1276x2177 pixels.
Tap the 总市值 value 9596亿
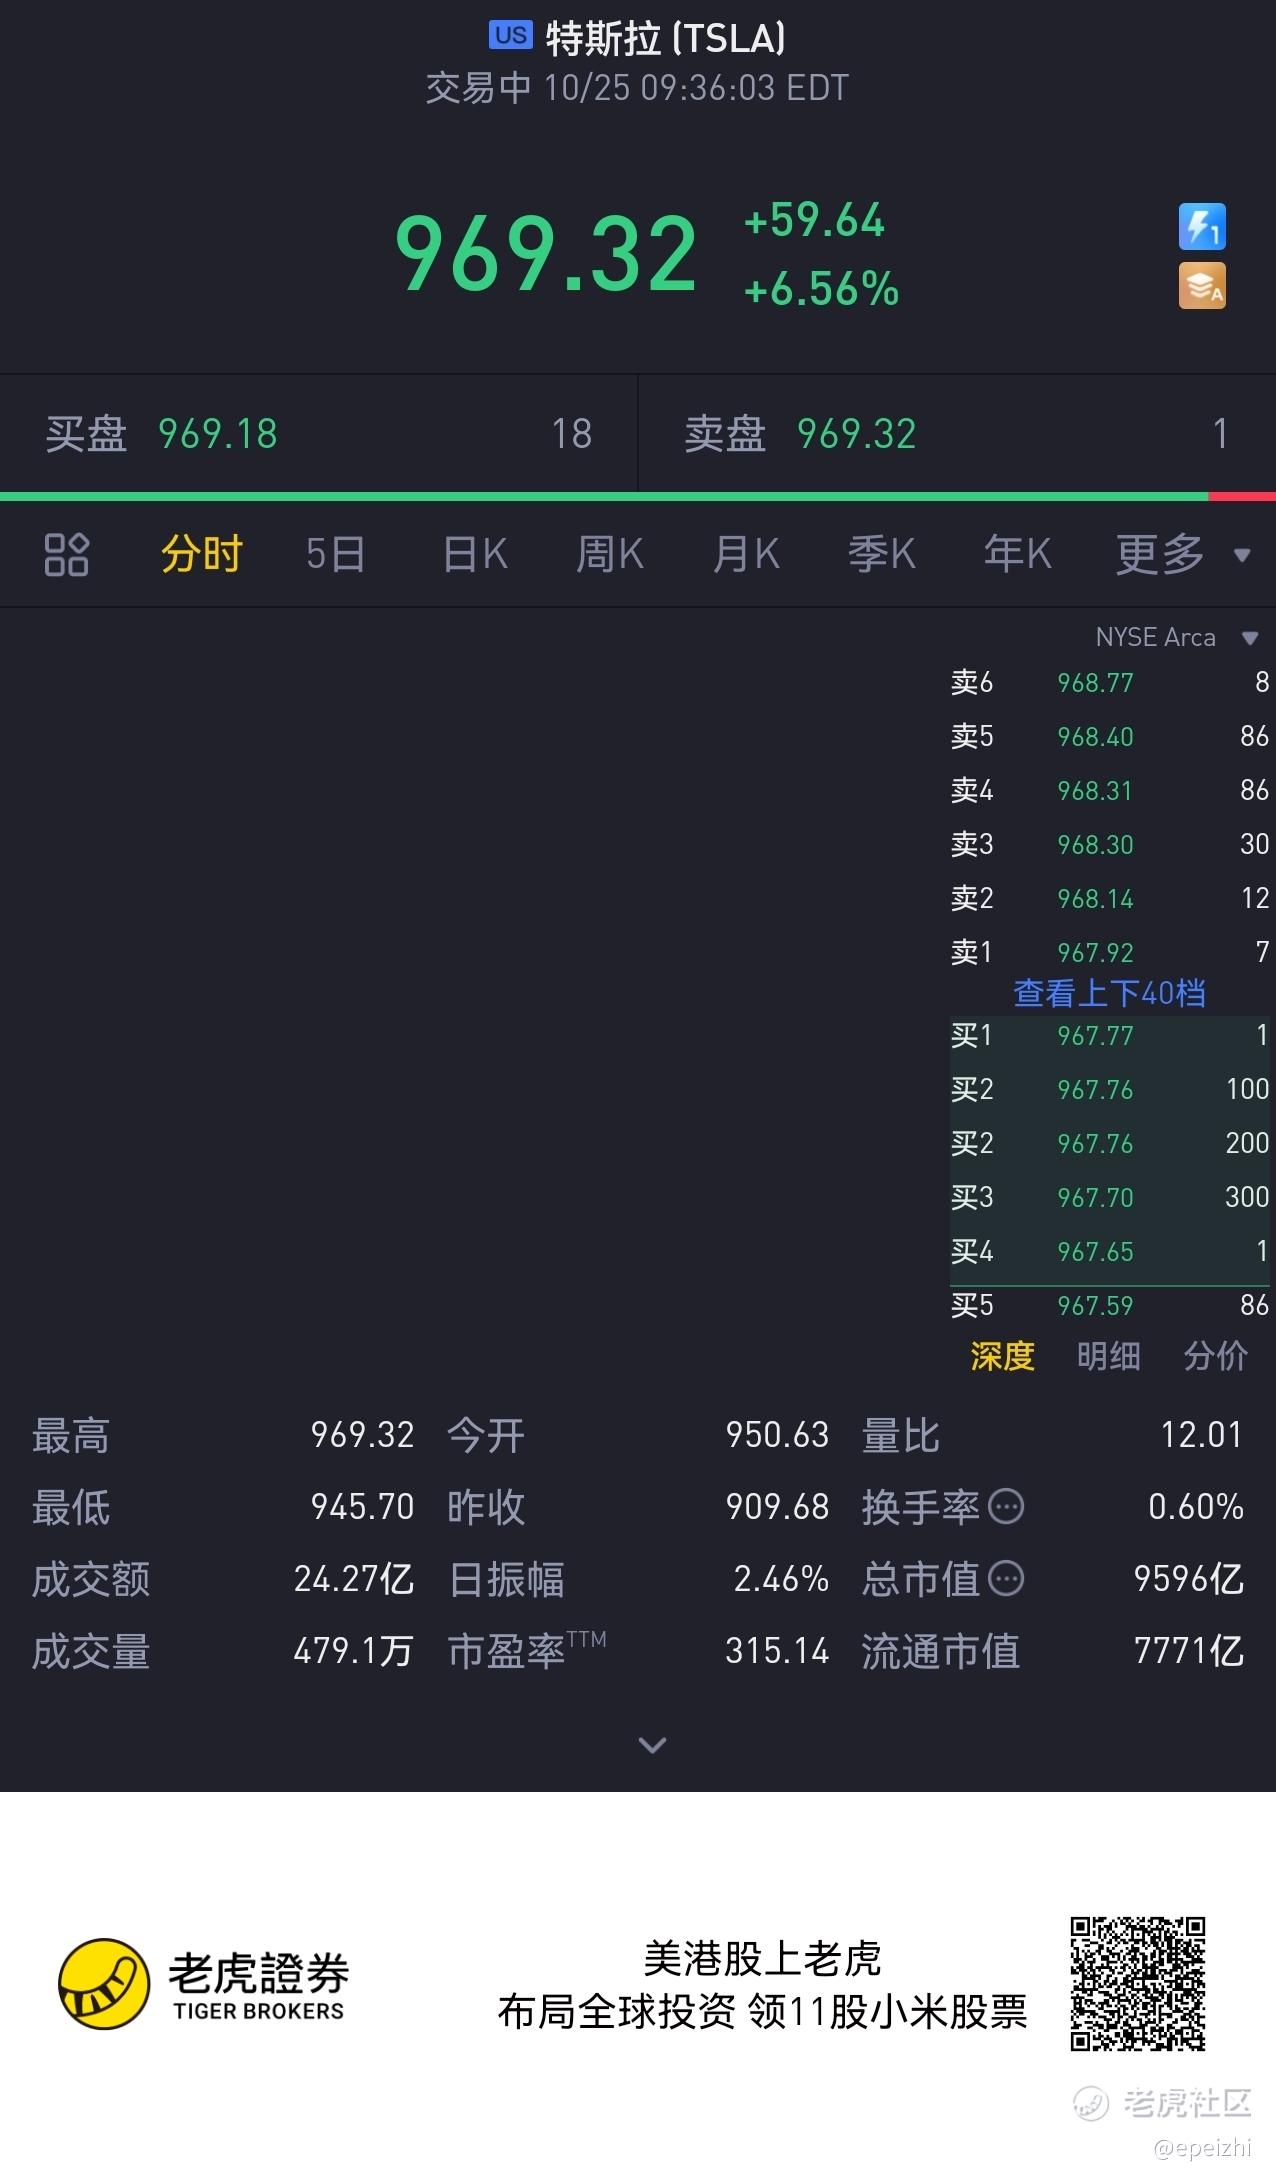tap(1189, 1579)
